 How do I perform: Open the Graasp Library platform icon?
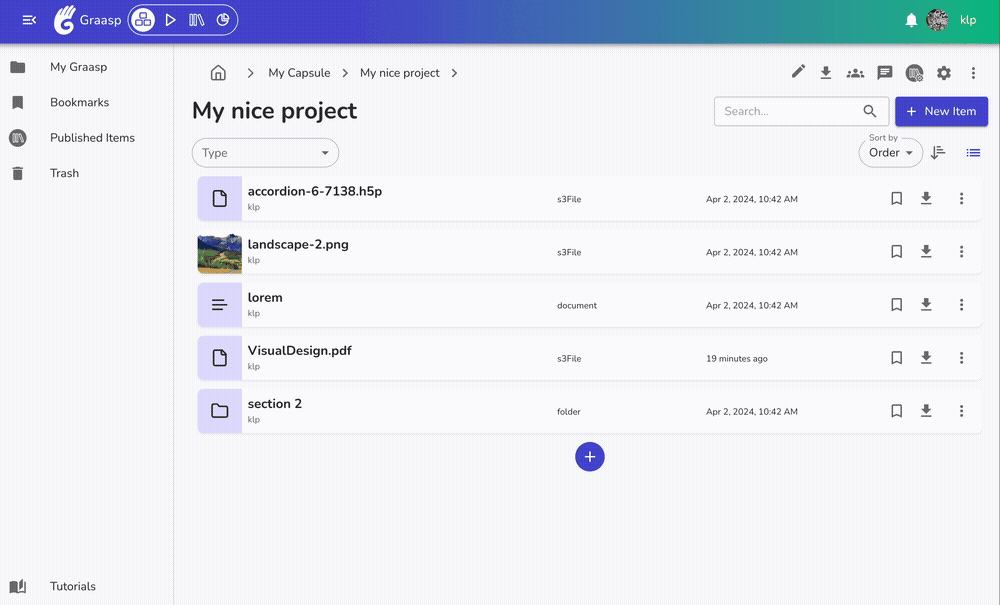[x=197, y=20]
